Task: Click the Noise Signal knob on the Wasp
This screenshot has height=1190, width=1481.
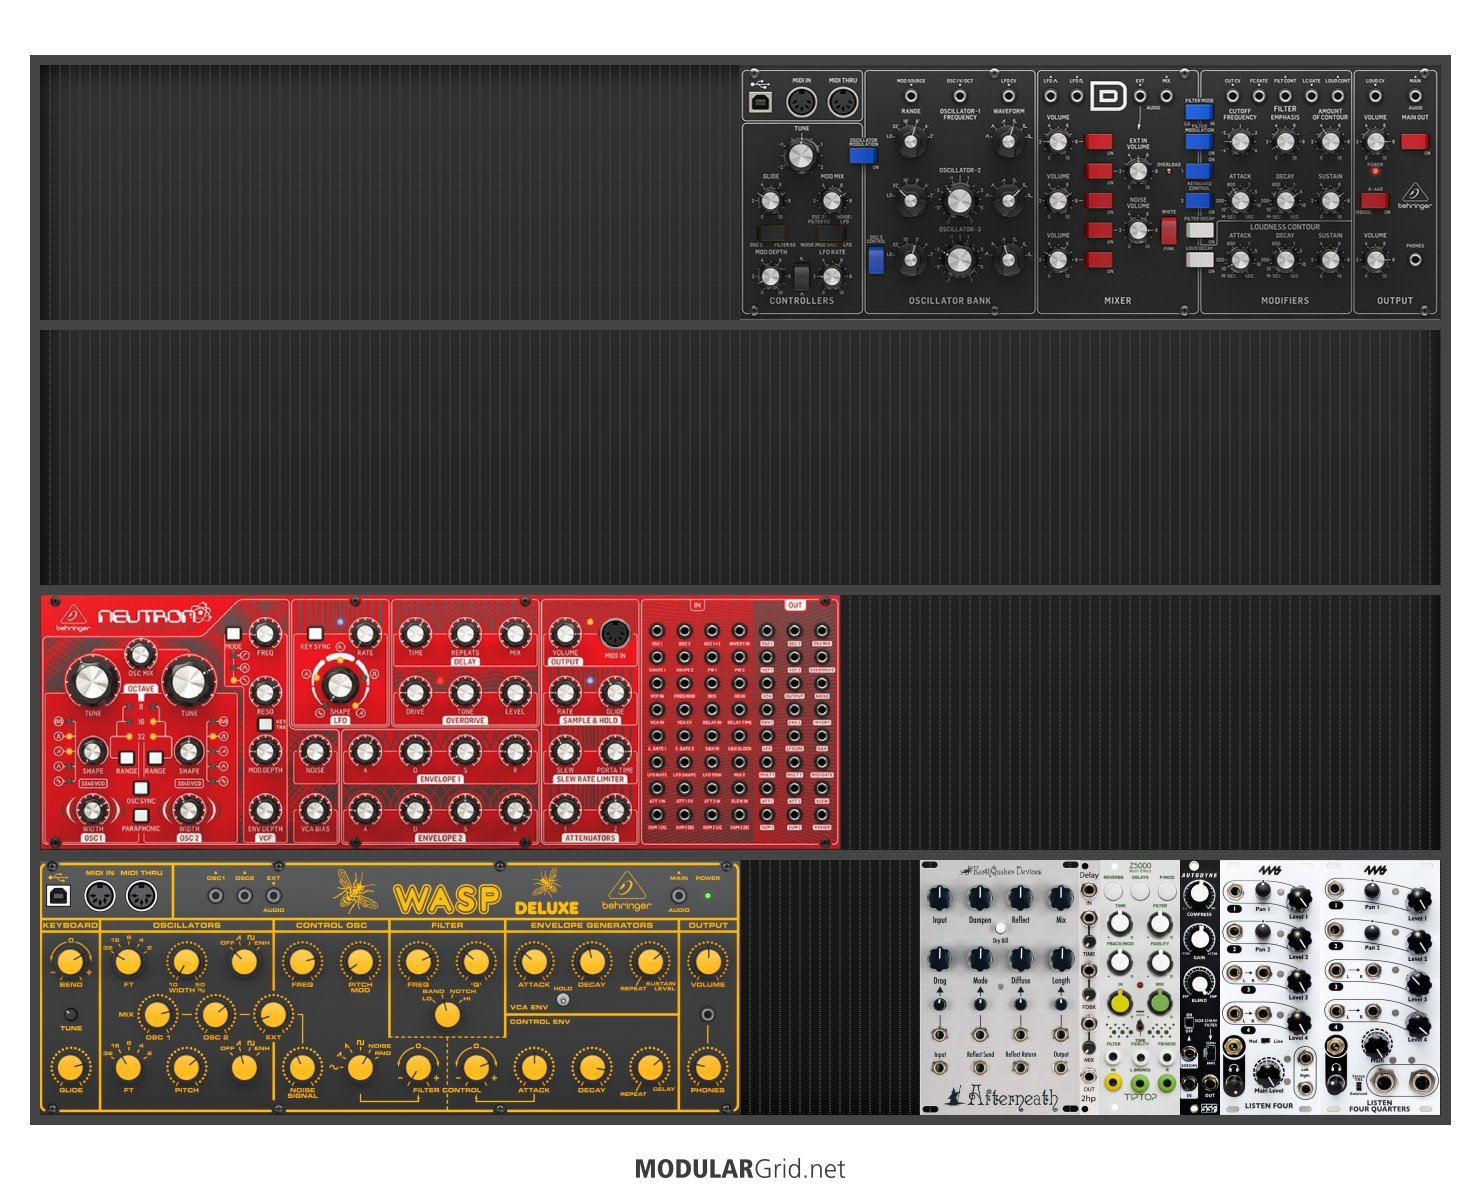Action: (x=302, y=1067)
